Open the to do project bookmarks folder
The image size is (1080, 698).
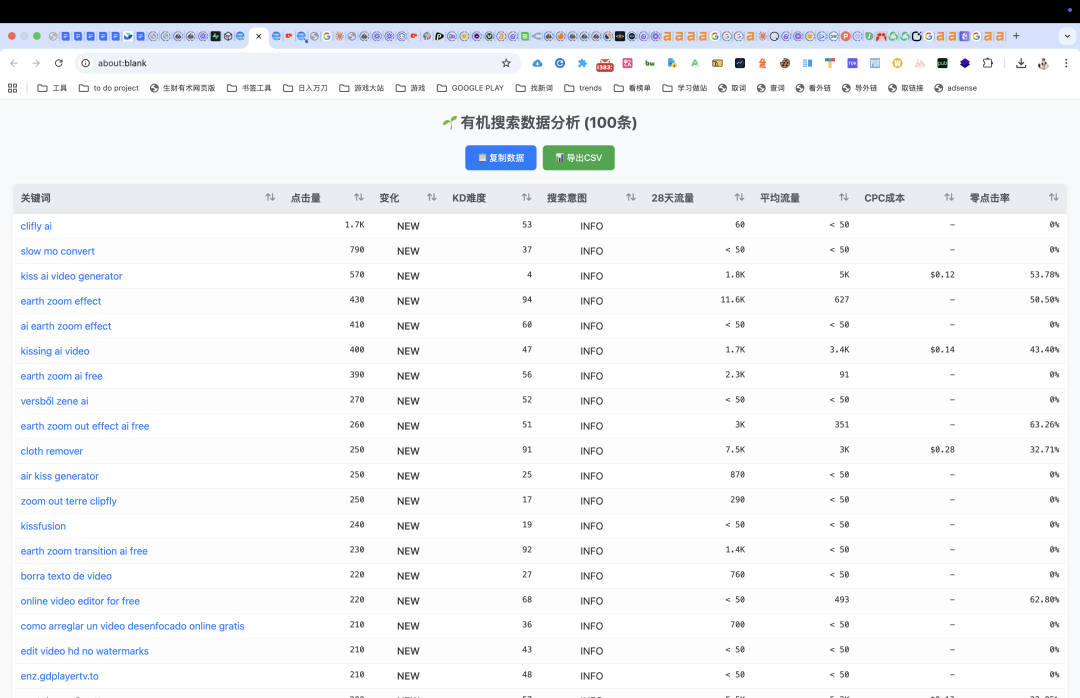pyautogui.click(x=109, y=88)
